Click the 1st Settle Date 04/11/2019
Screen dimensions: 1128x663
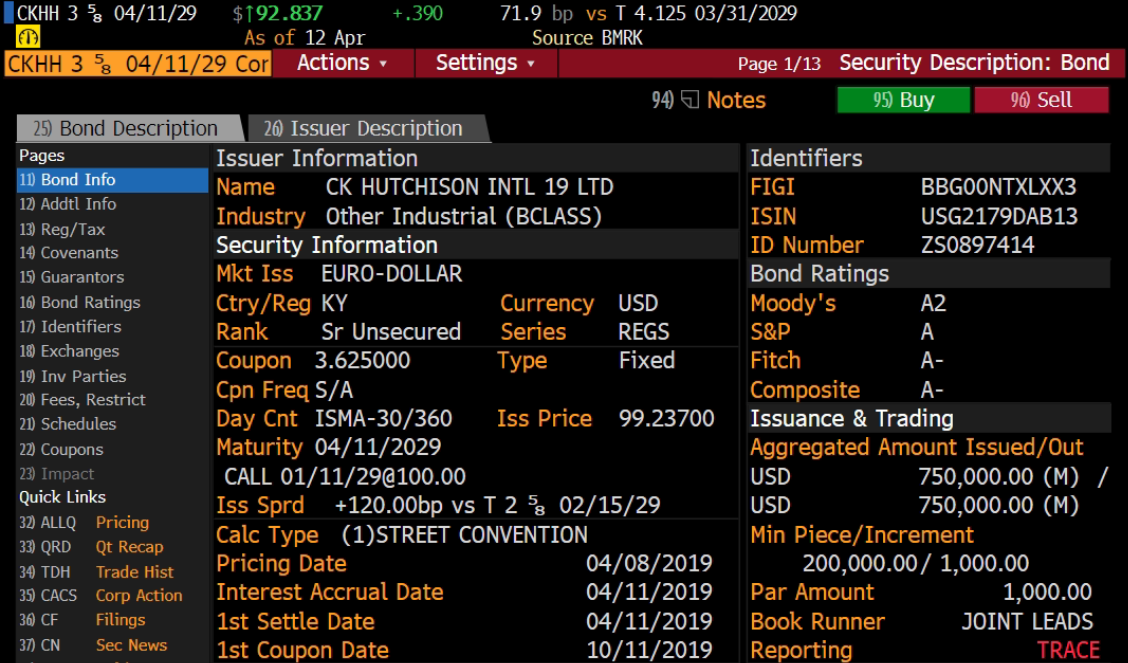coord(649,621)
